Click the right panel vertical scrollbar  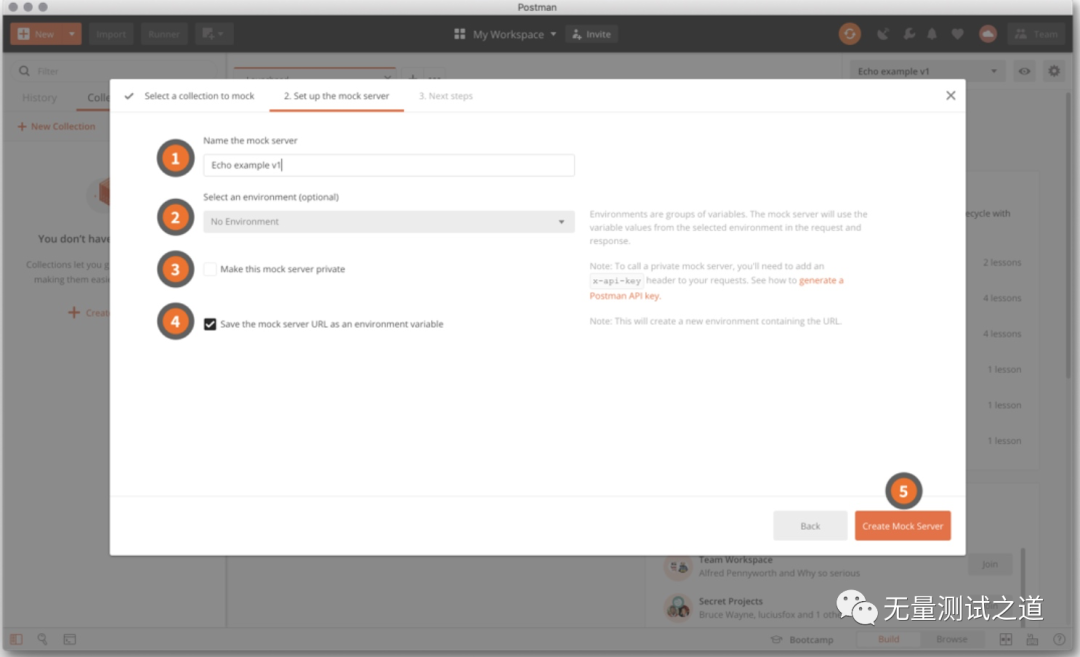click(1068, 234)
